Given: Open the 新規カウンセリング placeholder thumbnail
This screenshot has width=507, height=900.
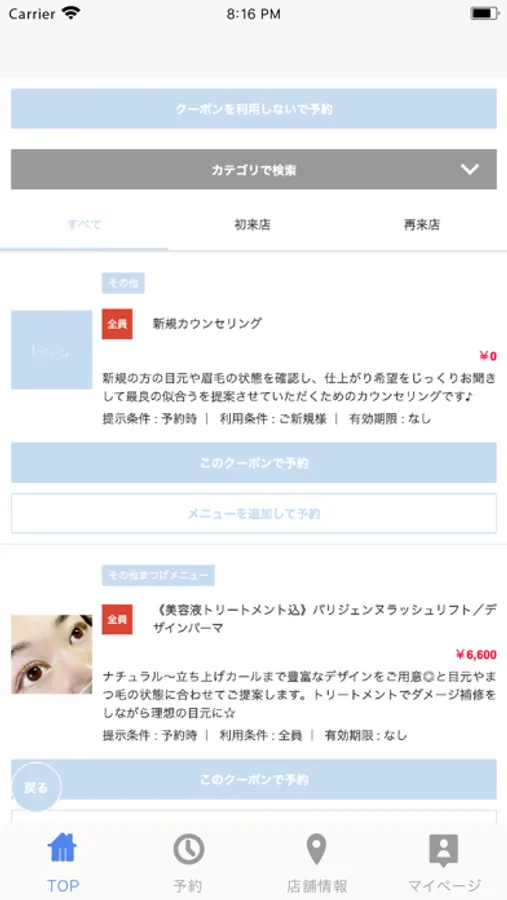Looking at the screenshot, I should tap(52, 350).
